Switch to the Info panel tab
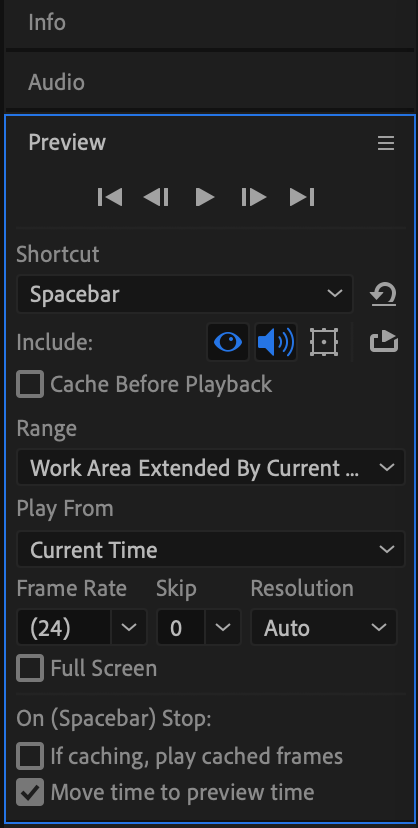 [47, 23]
